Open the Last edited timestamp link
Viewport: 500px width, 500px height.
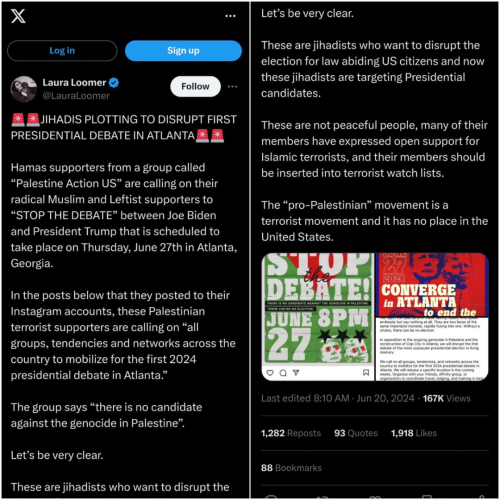coord(338,398)
